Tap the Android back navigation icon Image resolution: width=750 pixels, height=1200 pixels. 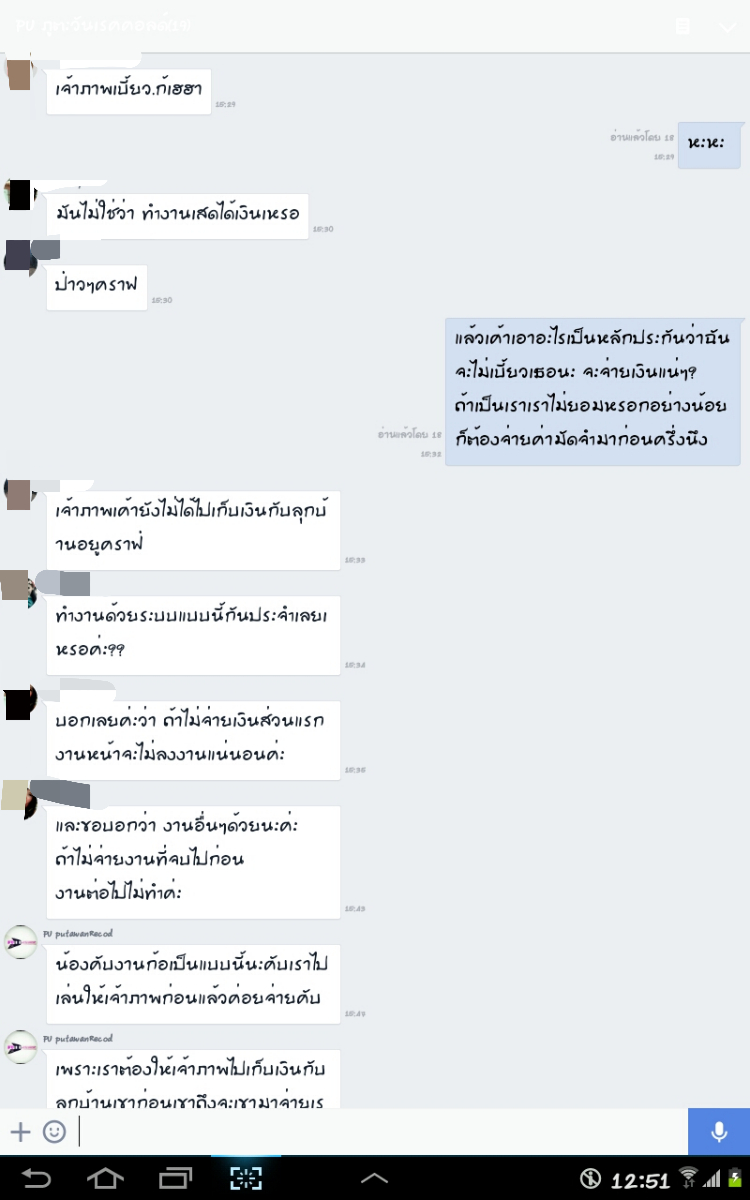37,1178
